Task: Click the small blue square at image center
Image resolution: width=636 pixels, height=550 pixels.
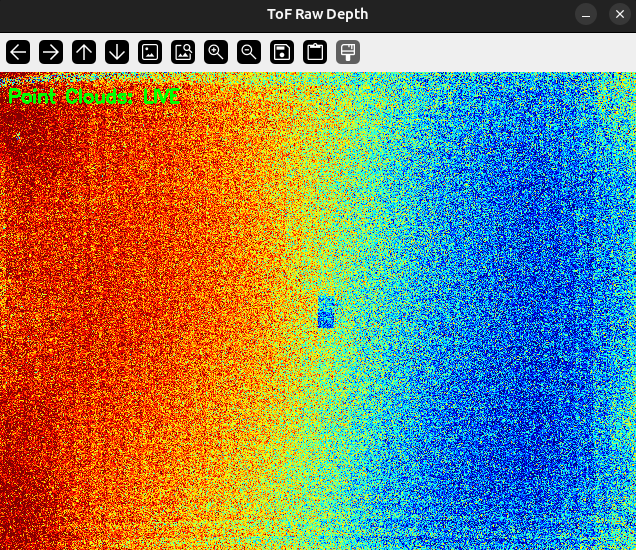Action: (x=325, y=317)
